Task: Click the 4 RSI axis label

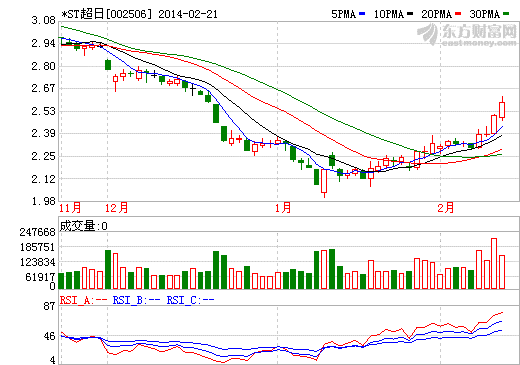Action: tap(53, 360)
